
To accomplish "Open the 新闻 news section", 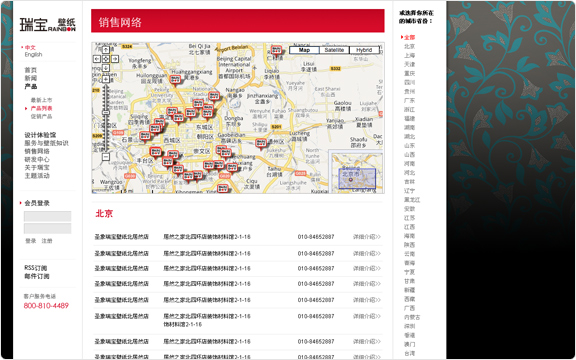I will [30, 78].
